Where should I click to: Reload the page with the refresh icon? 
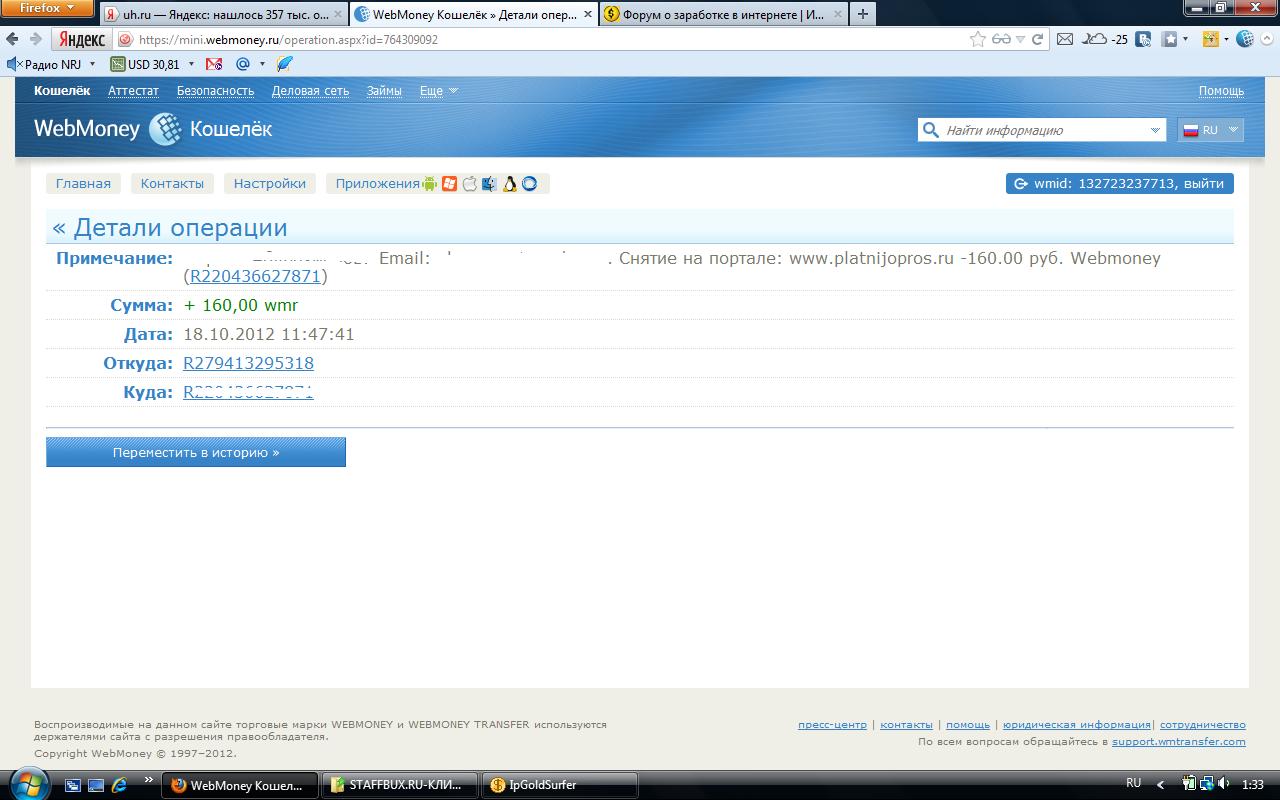(1038, 40)
